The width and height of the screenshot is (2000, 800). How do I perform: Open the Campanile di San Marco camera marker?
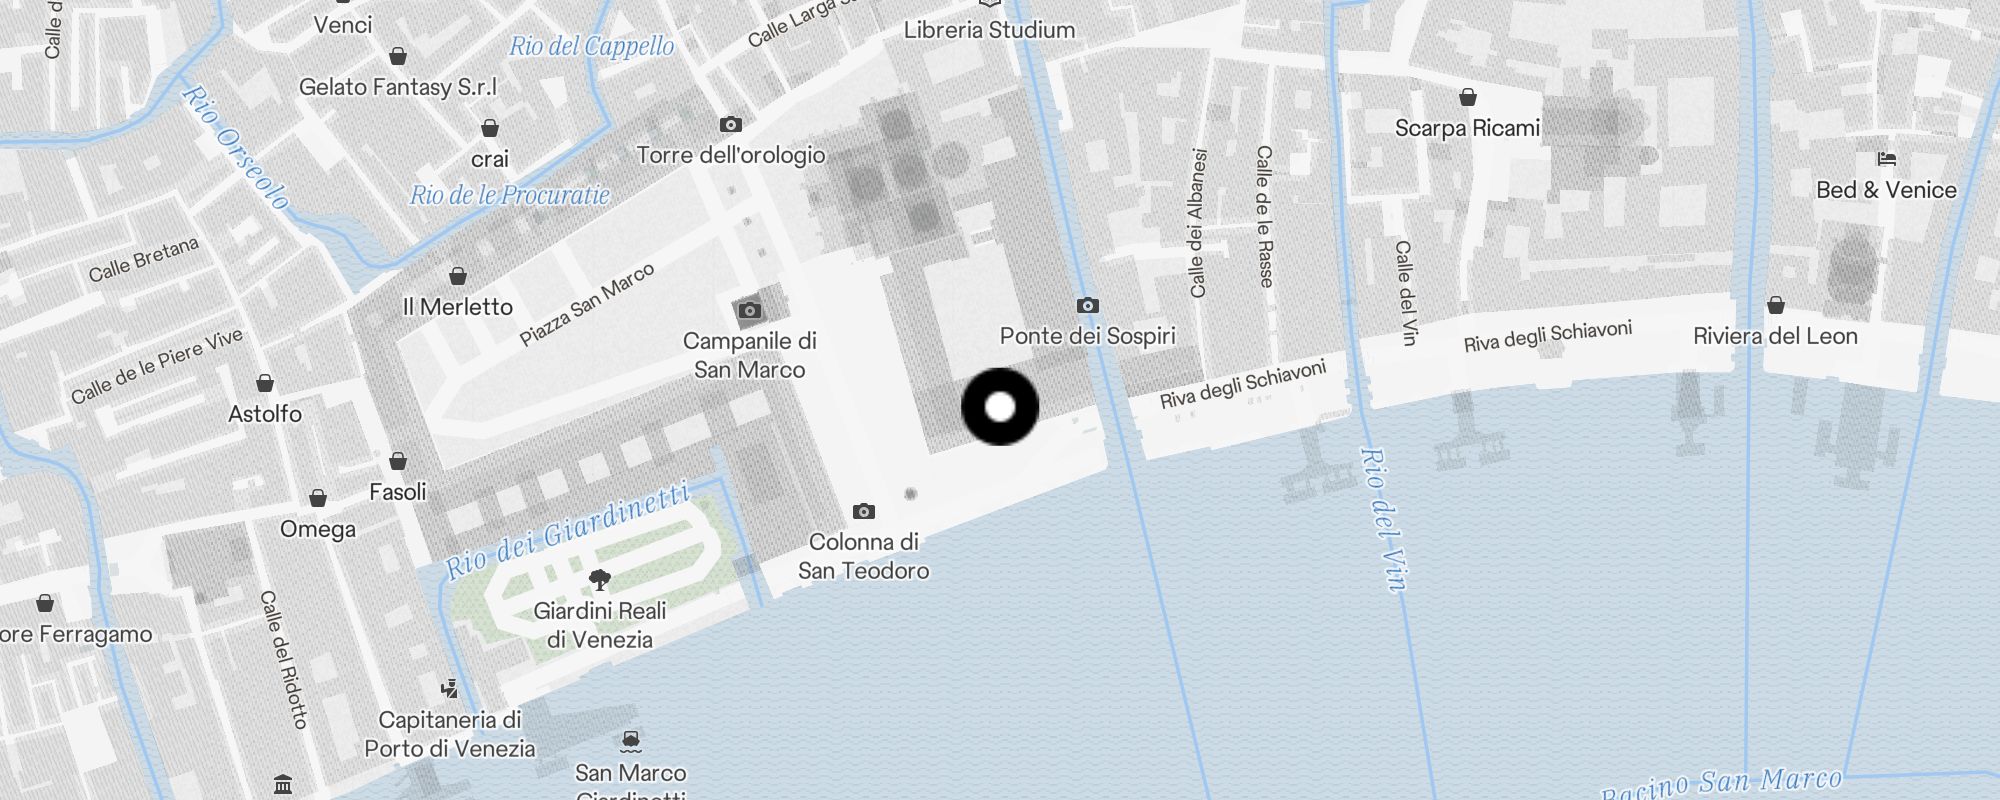click(x=749, y=310)
